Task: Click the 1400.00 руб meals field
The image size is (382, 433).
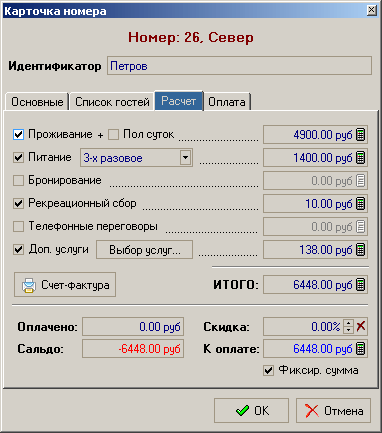Action: click(315, 157)
